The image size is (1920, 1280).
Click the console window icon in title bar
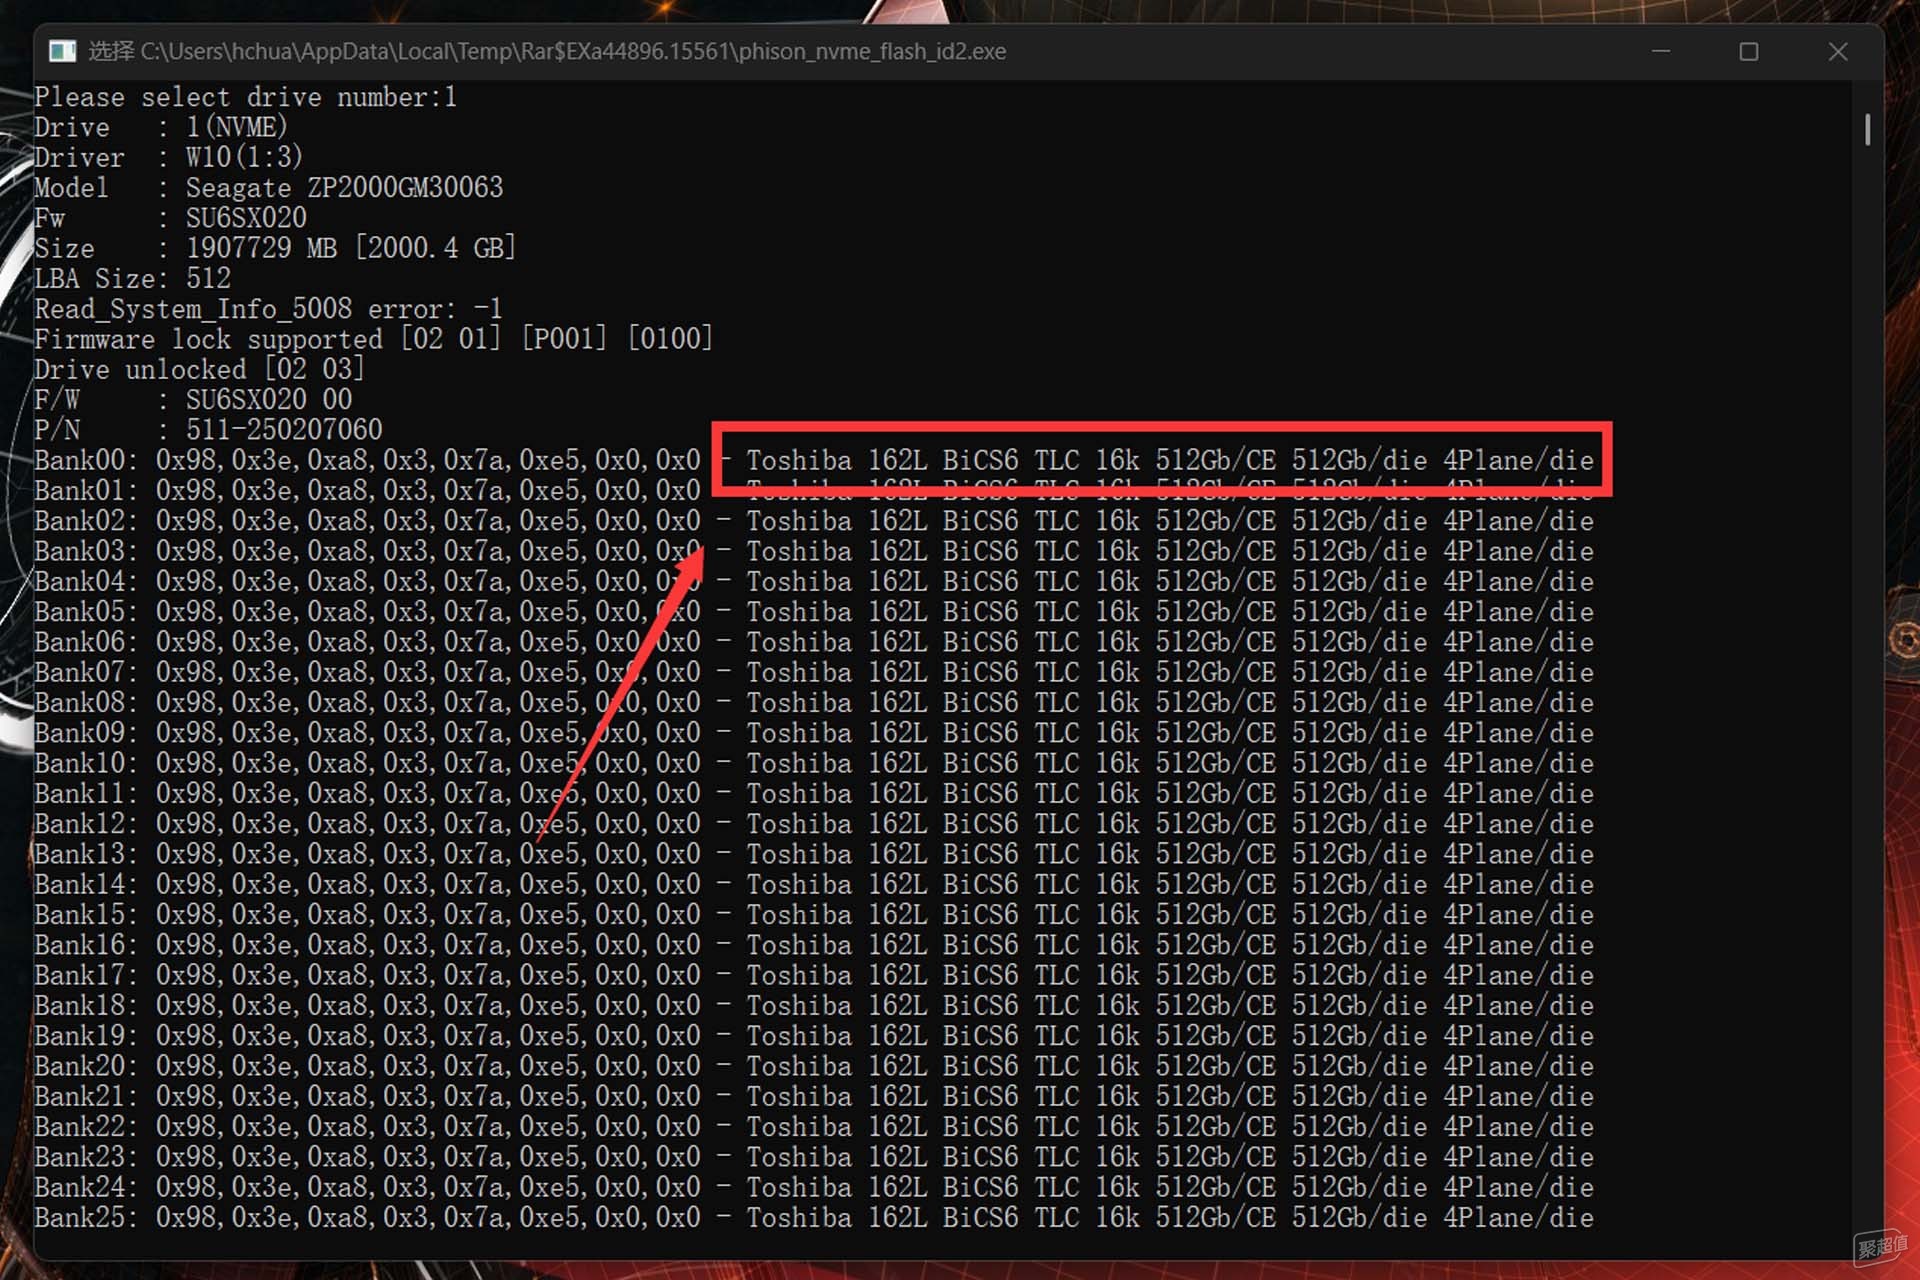click(63, 51)
